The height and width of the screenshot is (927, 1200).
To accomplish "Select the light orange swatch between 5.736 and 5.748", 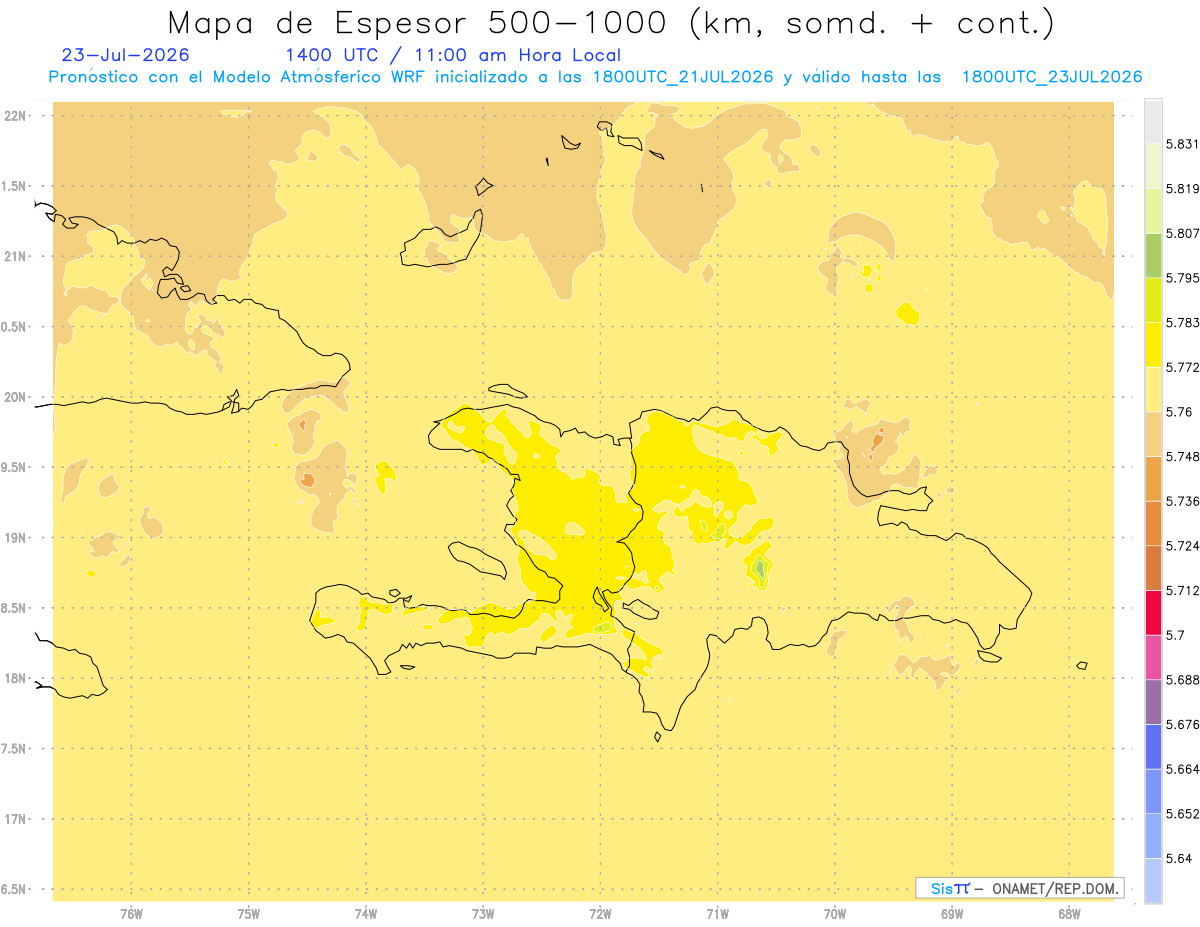I will [x=1153, y=479].
